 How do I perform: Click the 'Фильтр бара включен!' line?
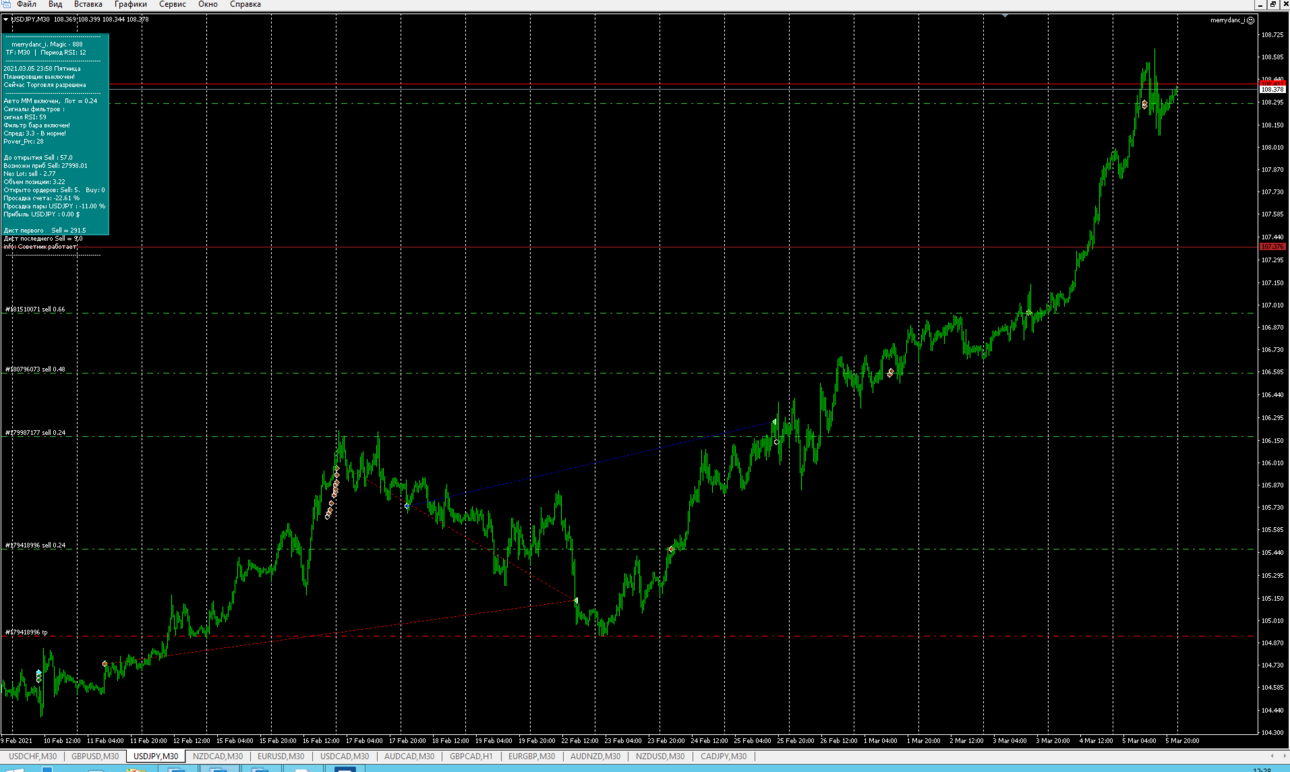point(37,125)
